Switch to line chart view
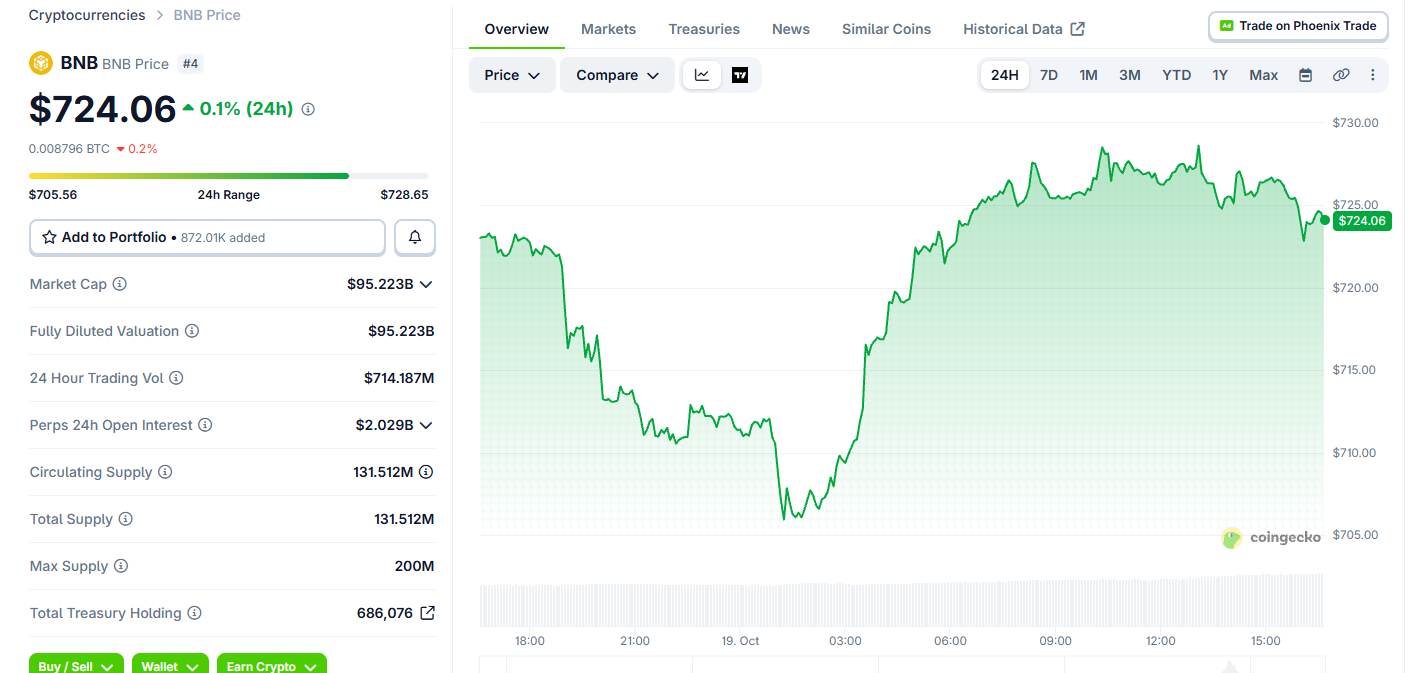Image resolution: width=1408 pixels, height=673 pixels. tap(702, 75)
